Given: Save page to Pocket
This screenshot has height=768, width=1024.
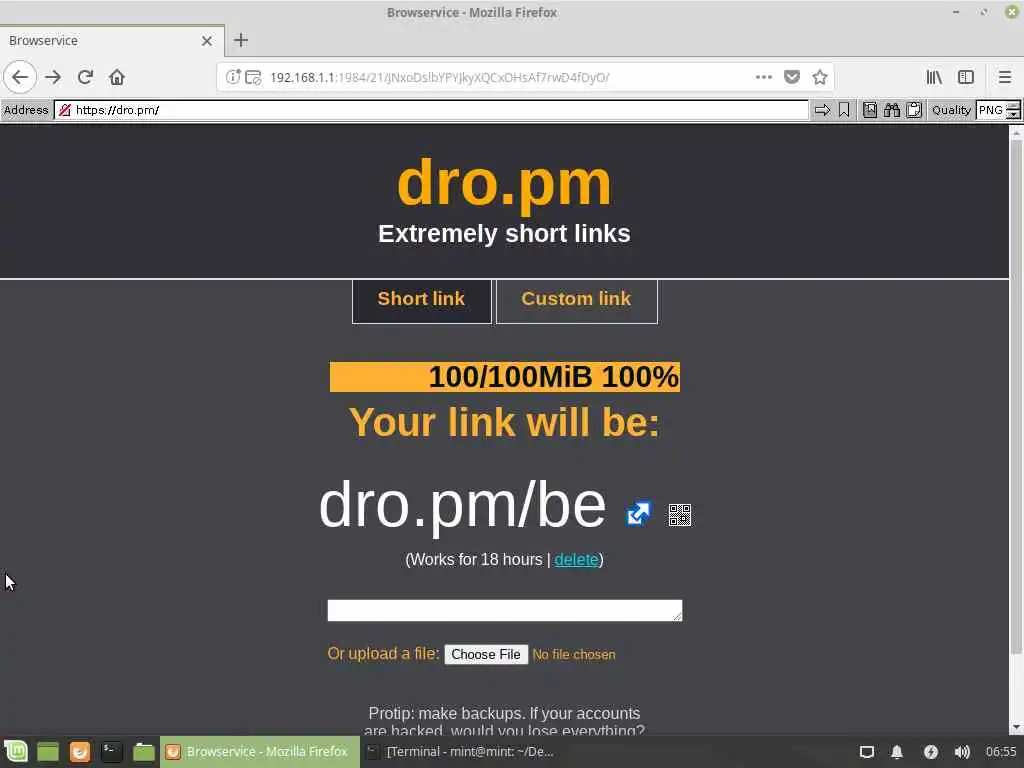Looking at the screenshot, I should click(792, 77).
